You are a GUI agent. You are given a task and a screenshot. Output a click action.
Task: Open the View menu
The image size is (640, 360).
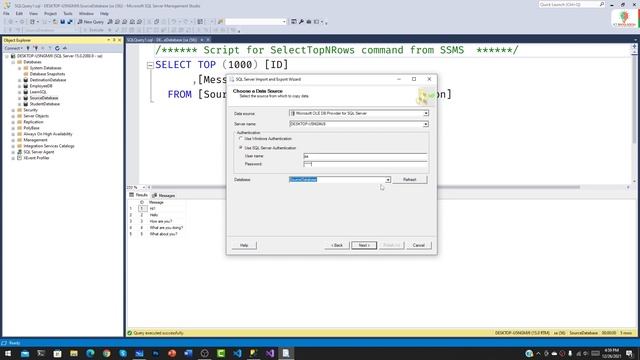(33, 13)
